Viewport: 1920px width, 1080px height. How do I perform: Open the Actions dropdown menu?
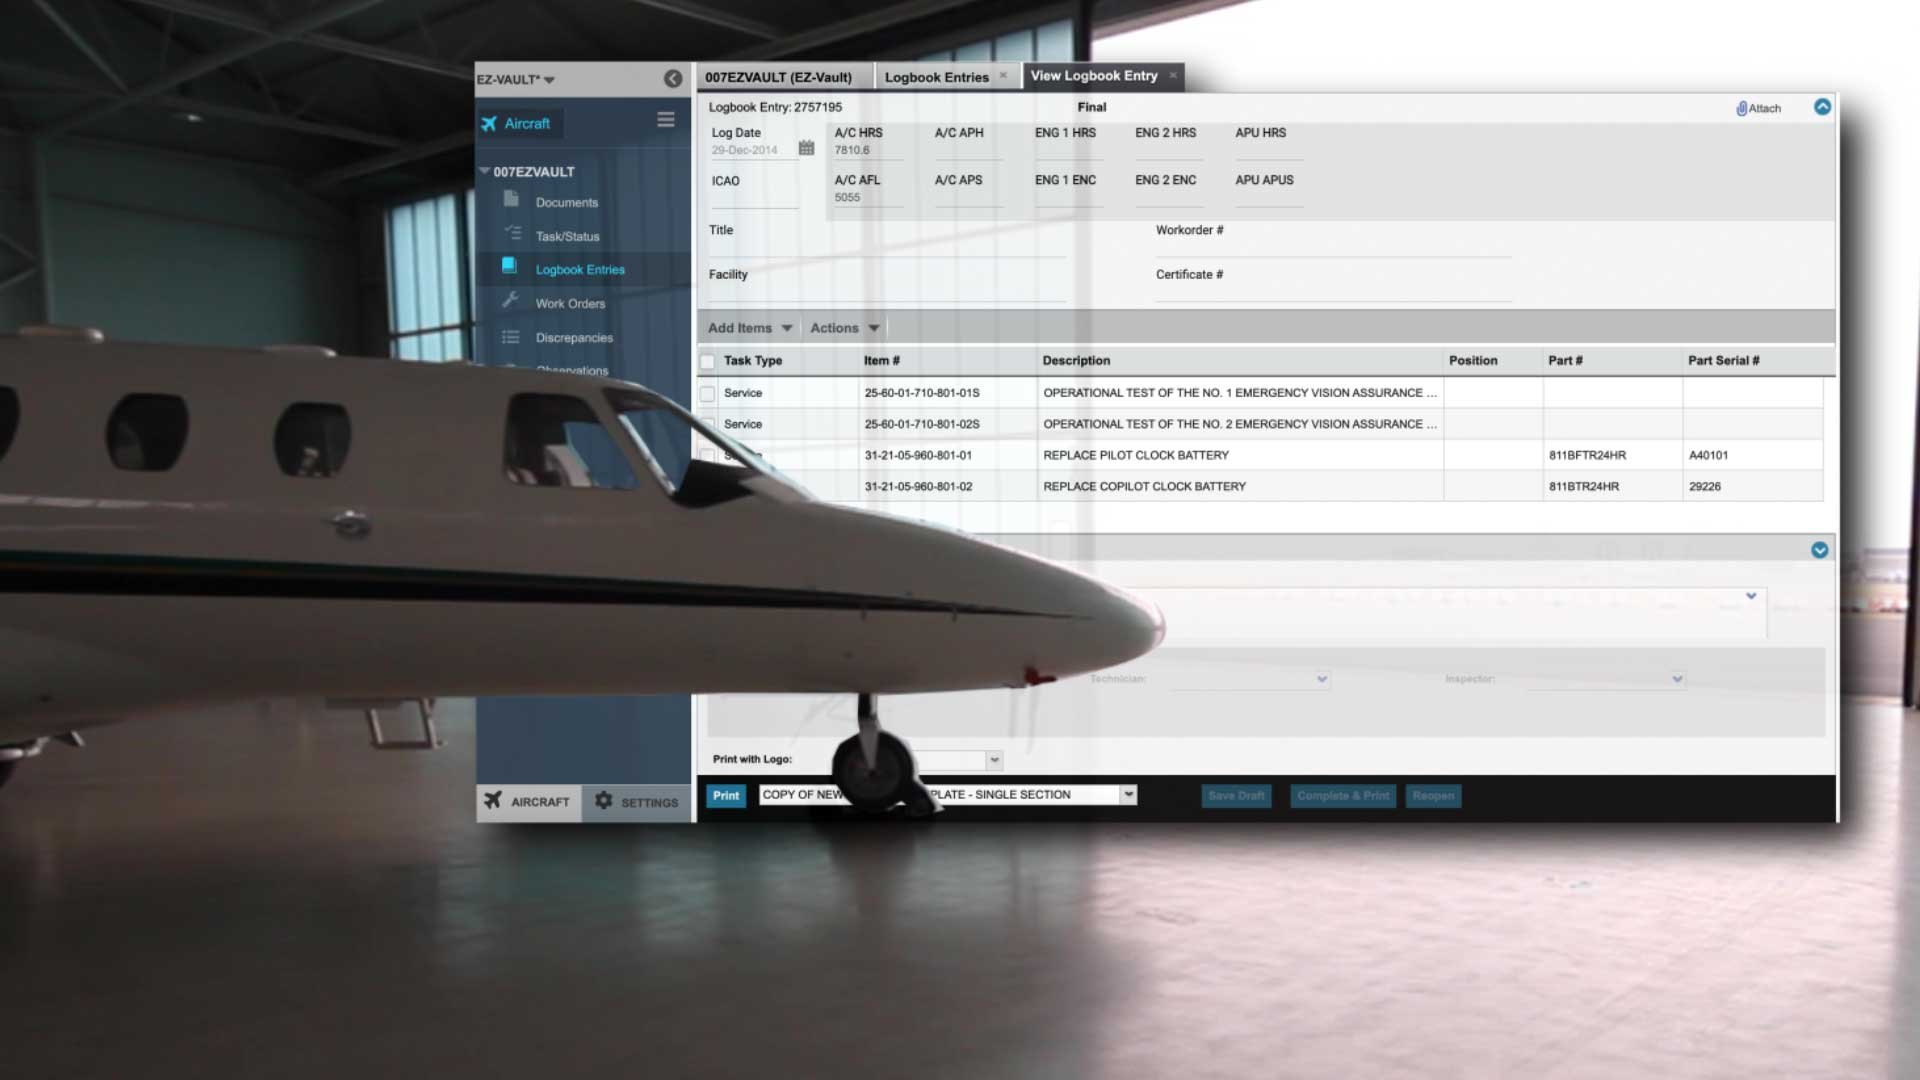844,328
